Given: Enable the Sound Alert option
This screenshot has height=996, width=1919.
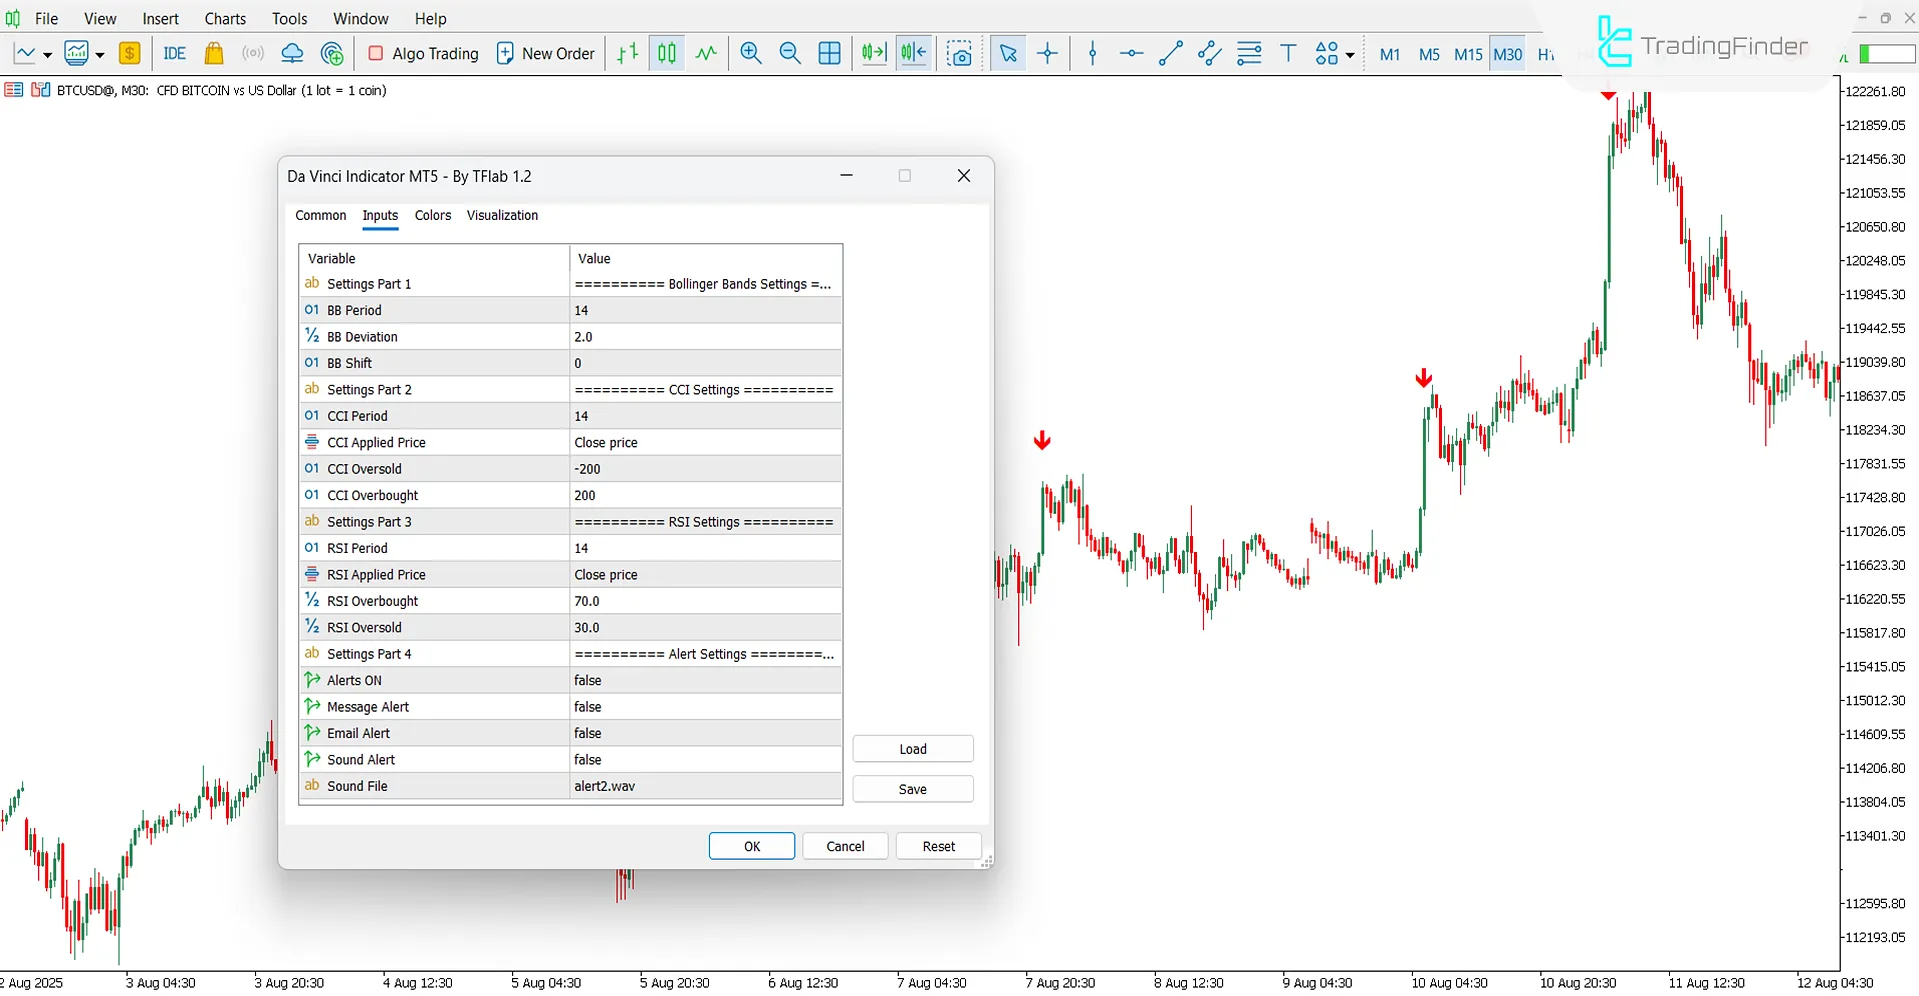Looking at the screenshot, I should coord(704,759).
